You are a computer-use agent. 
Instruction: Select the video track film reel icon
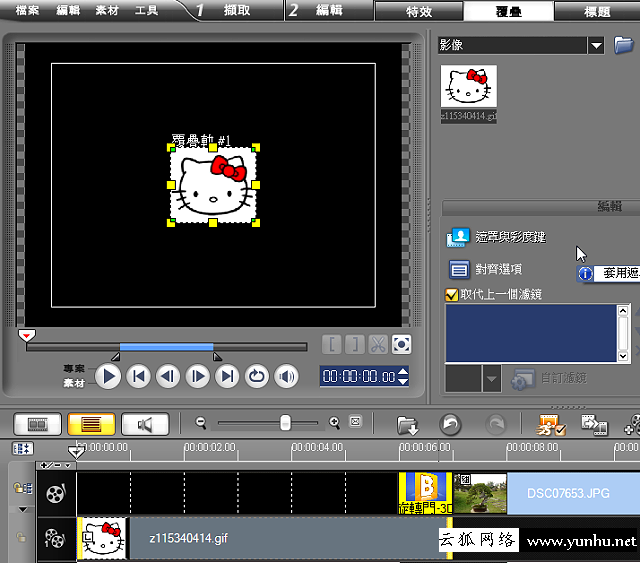click(x=56, y=494)
